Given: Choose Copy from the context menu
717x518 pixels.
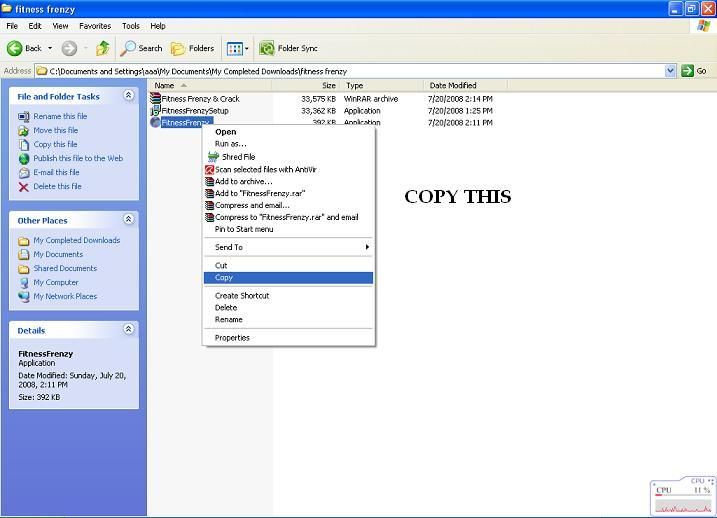Looking at the screenshot, I should tap(224, 278).
